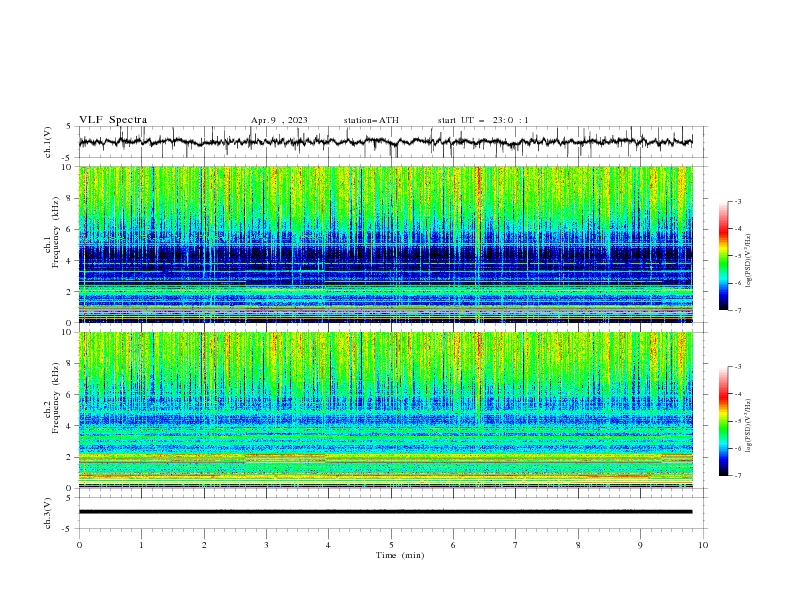The width and height of the screenshot is (792, 612).
Task: Click the ch.1 spectrogram color bar
Action: [723, 256]
